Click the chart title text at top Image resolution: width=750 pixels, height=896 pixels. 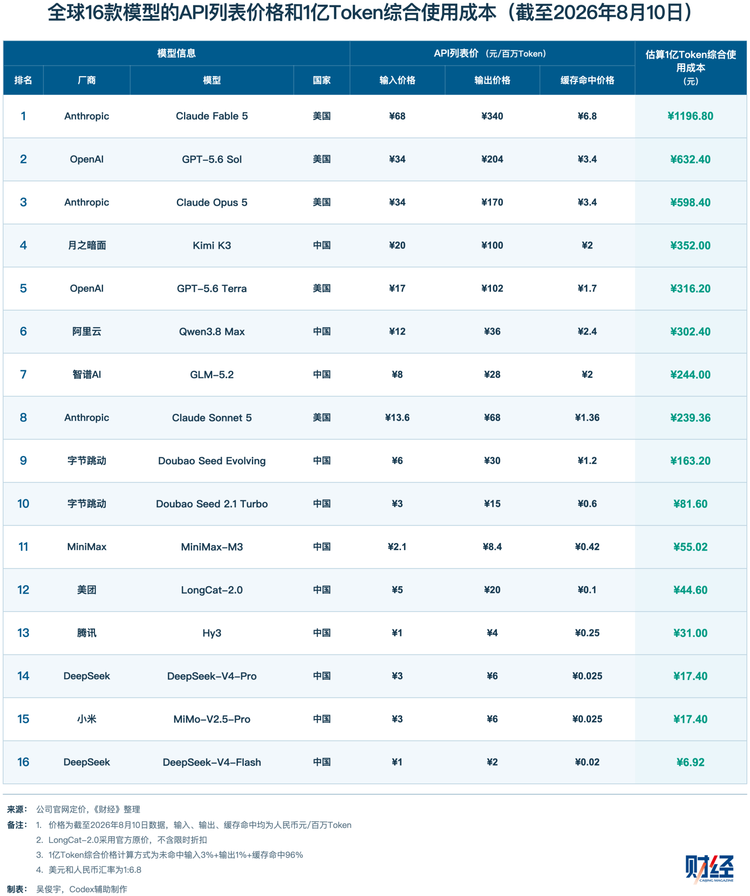[372, 13]
